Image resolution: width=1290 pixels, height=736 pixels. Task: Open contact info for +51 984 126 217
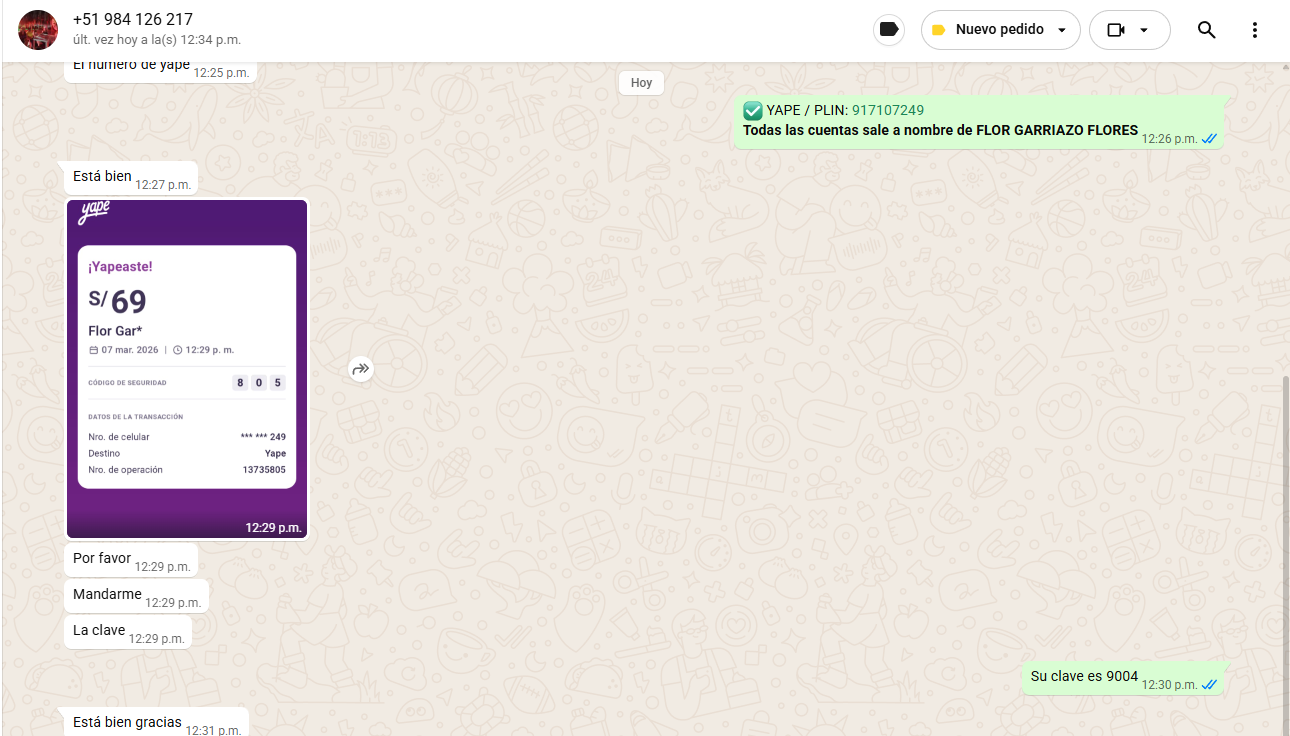coord(133,20)
